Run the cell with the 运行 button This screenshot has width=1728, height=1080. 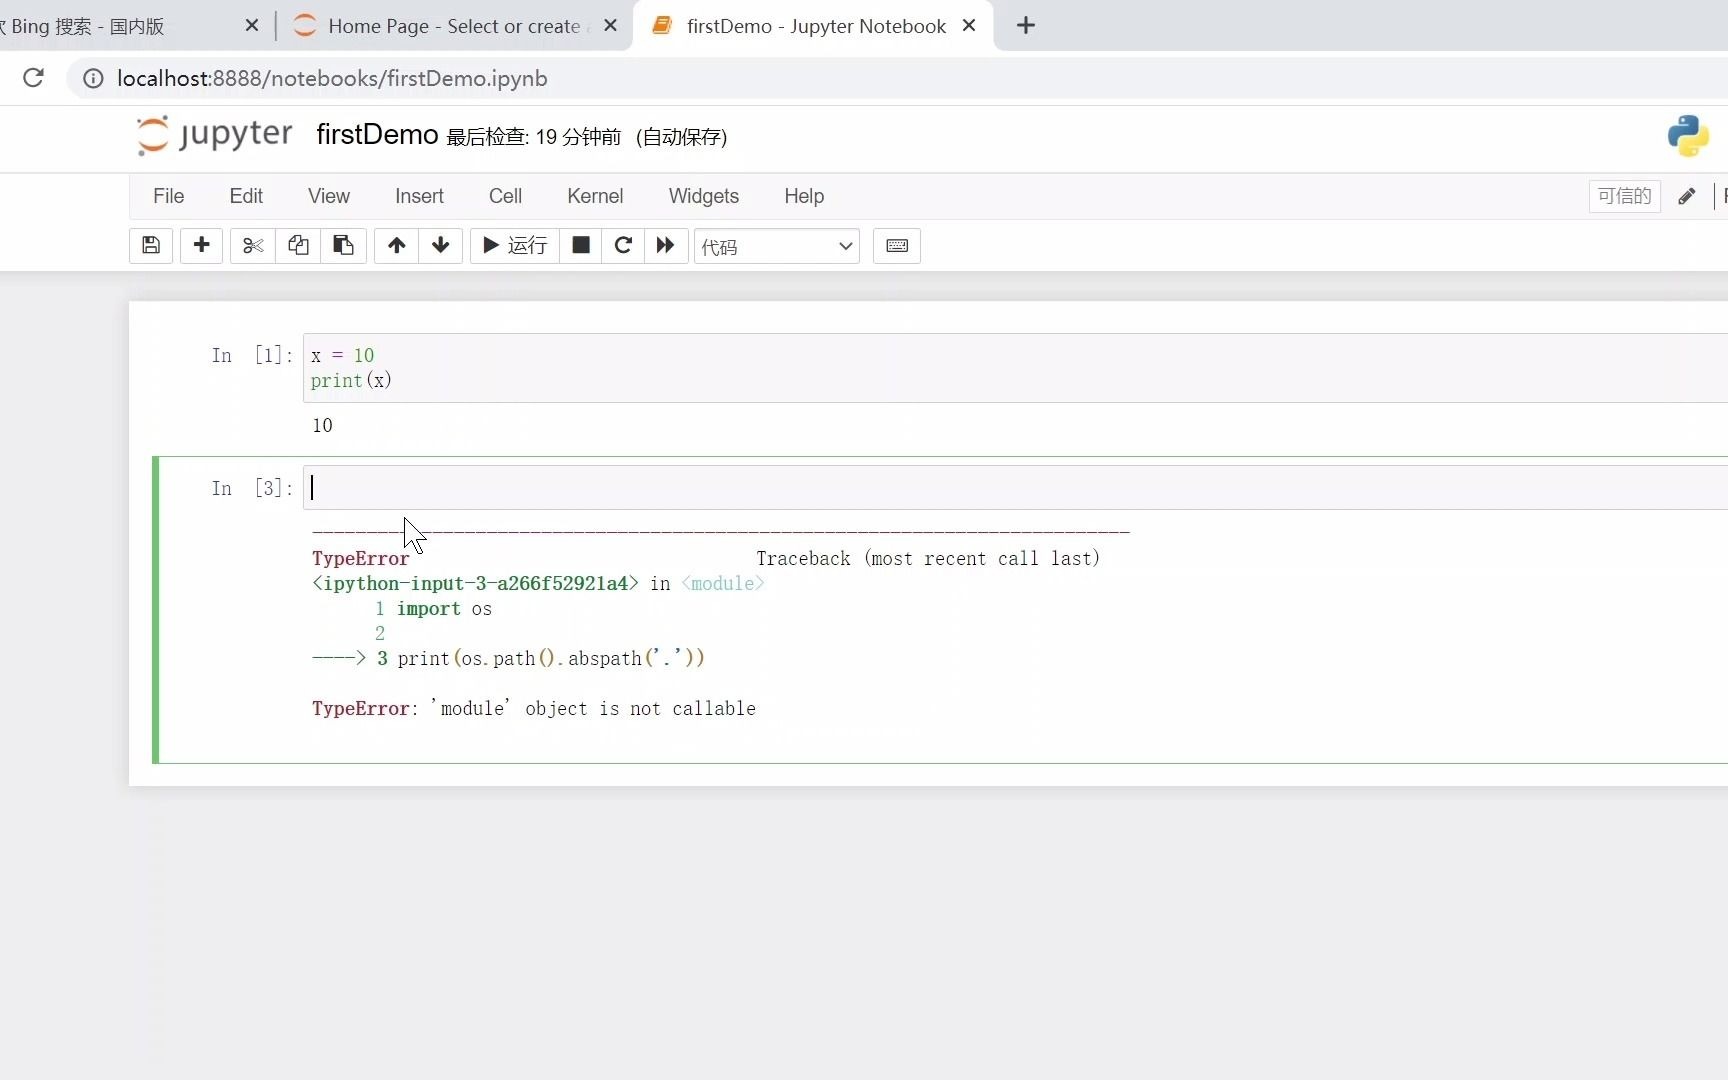tap(513, 246)
